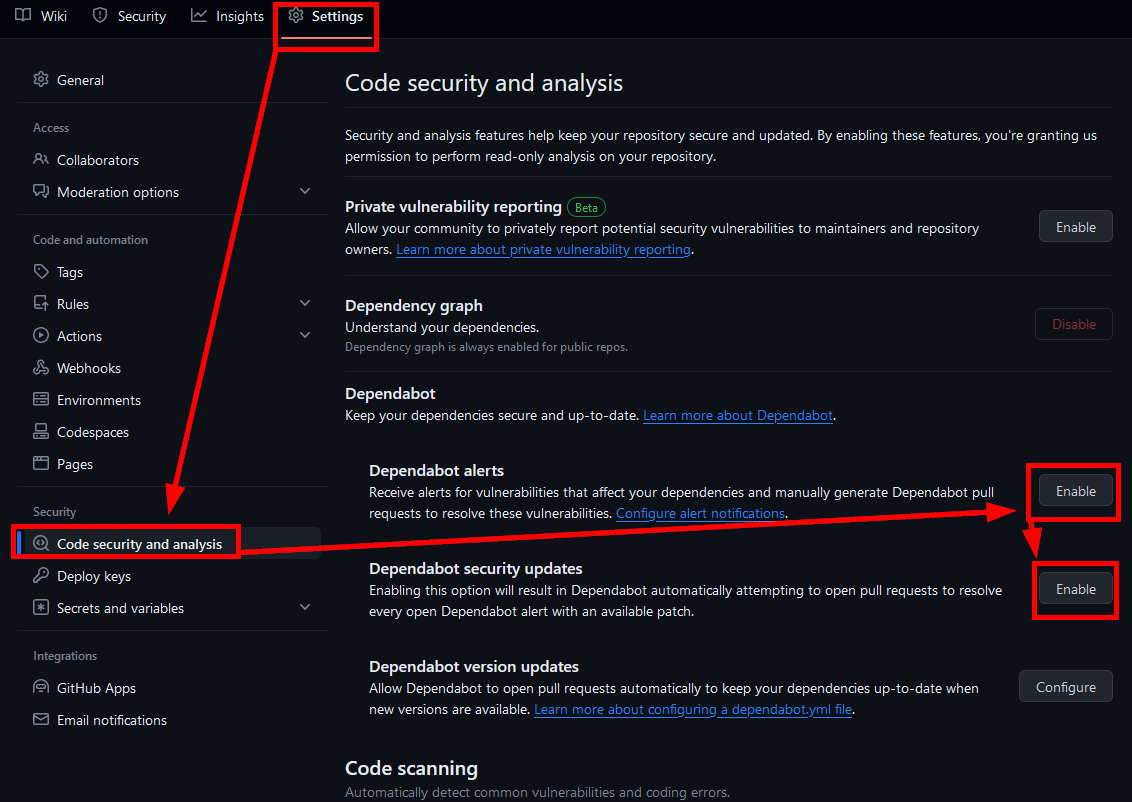Select Code security and analysis sidebar item
1132x802 pixels.
(139, 544)
